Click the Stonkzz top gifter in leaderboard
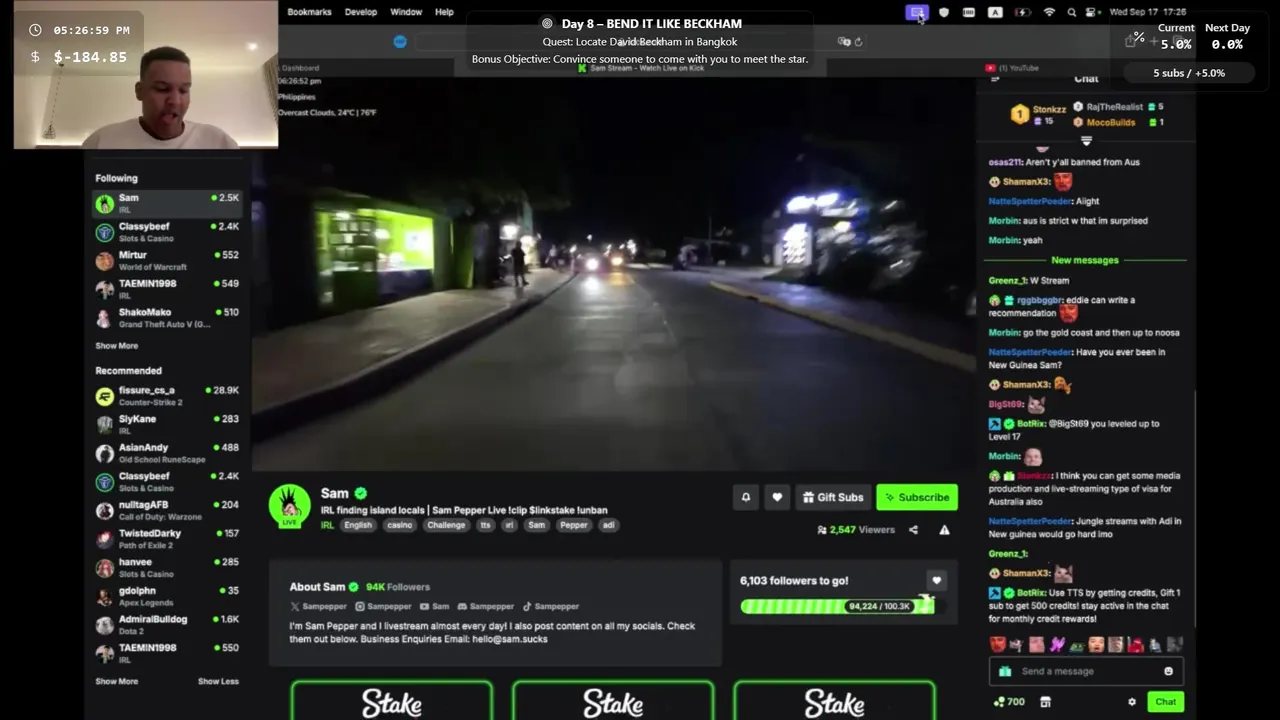This screenshot has width=1280, height=720. (x=1038, y=115)
